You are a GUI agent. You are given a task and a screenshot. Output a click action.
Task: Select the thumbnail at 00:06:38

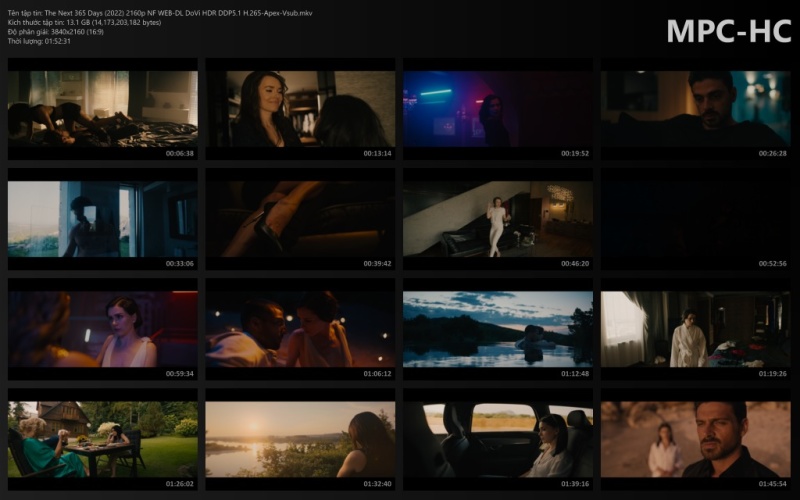coord(103,109)
